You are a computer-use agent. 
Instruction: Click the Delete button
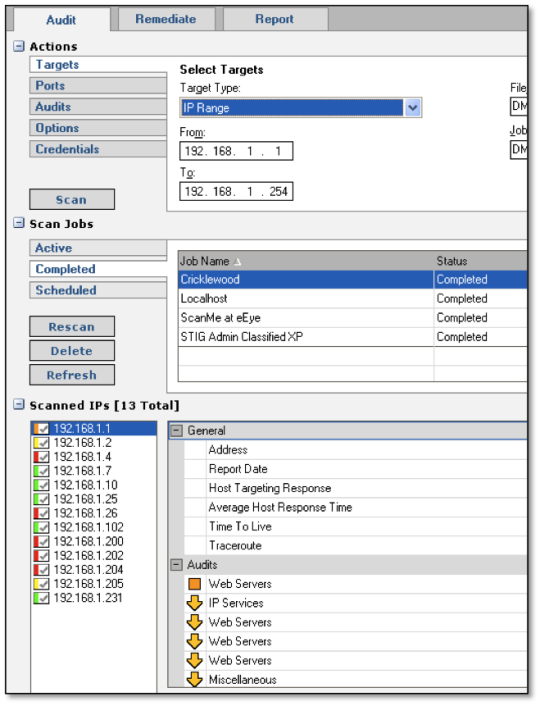[x=72, y=351]
